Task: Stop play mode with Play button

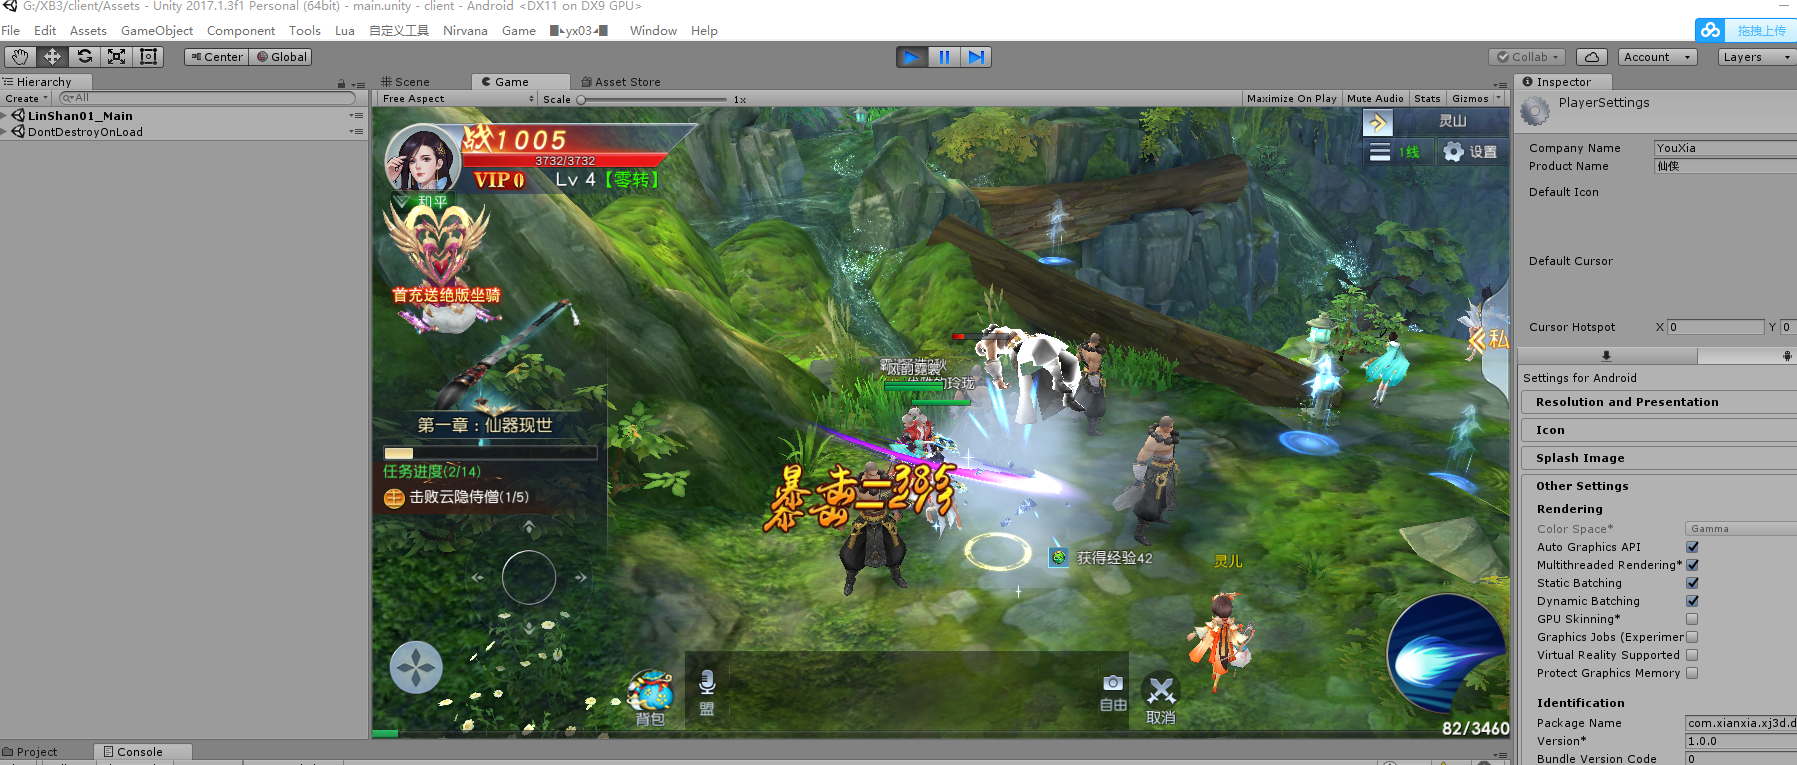Action: (911, 57)
